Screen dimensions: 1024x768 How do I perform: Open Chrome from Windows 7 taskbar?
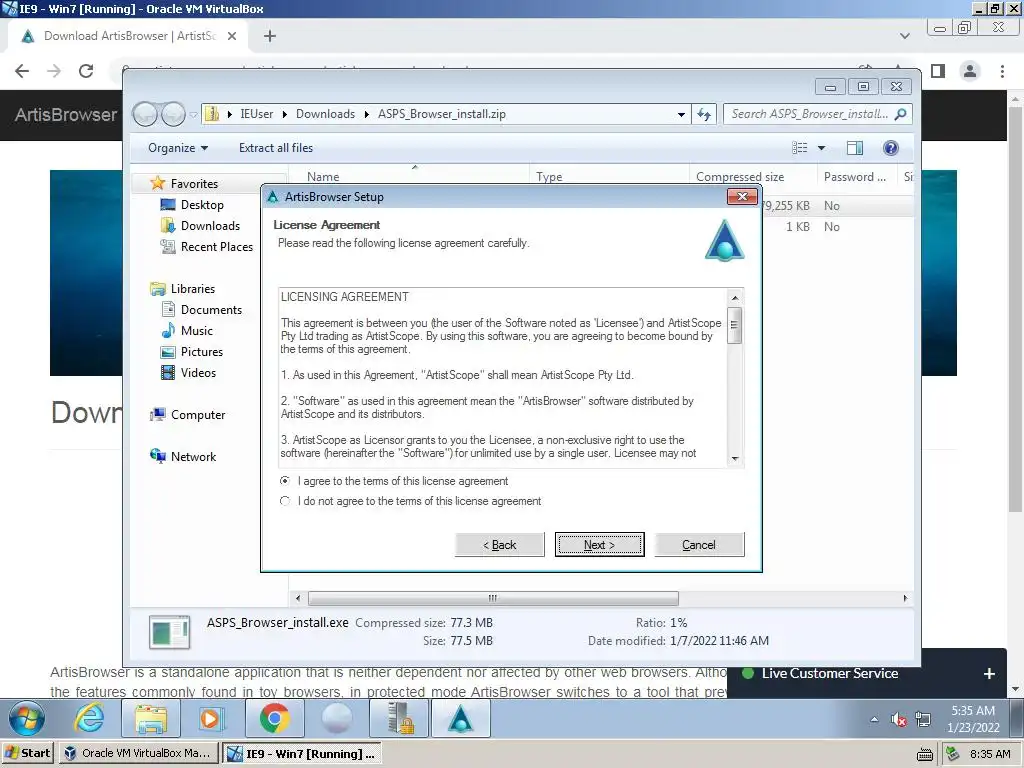click(x=274, y=718)
